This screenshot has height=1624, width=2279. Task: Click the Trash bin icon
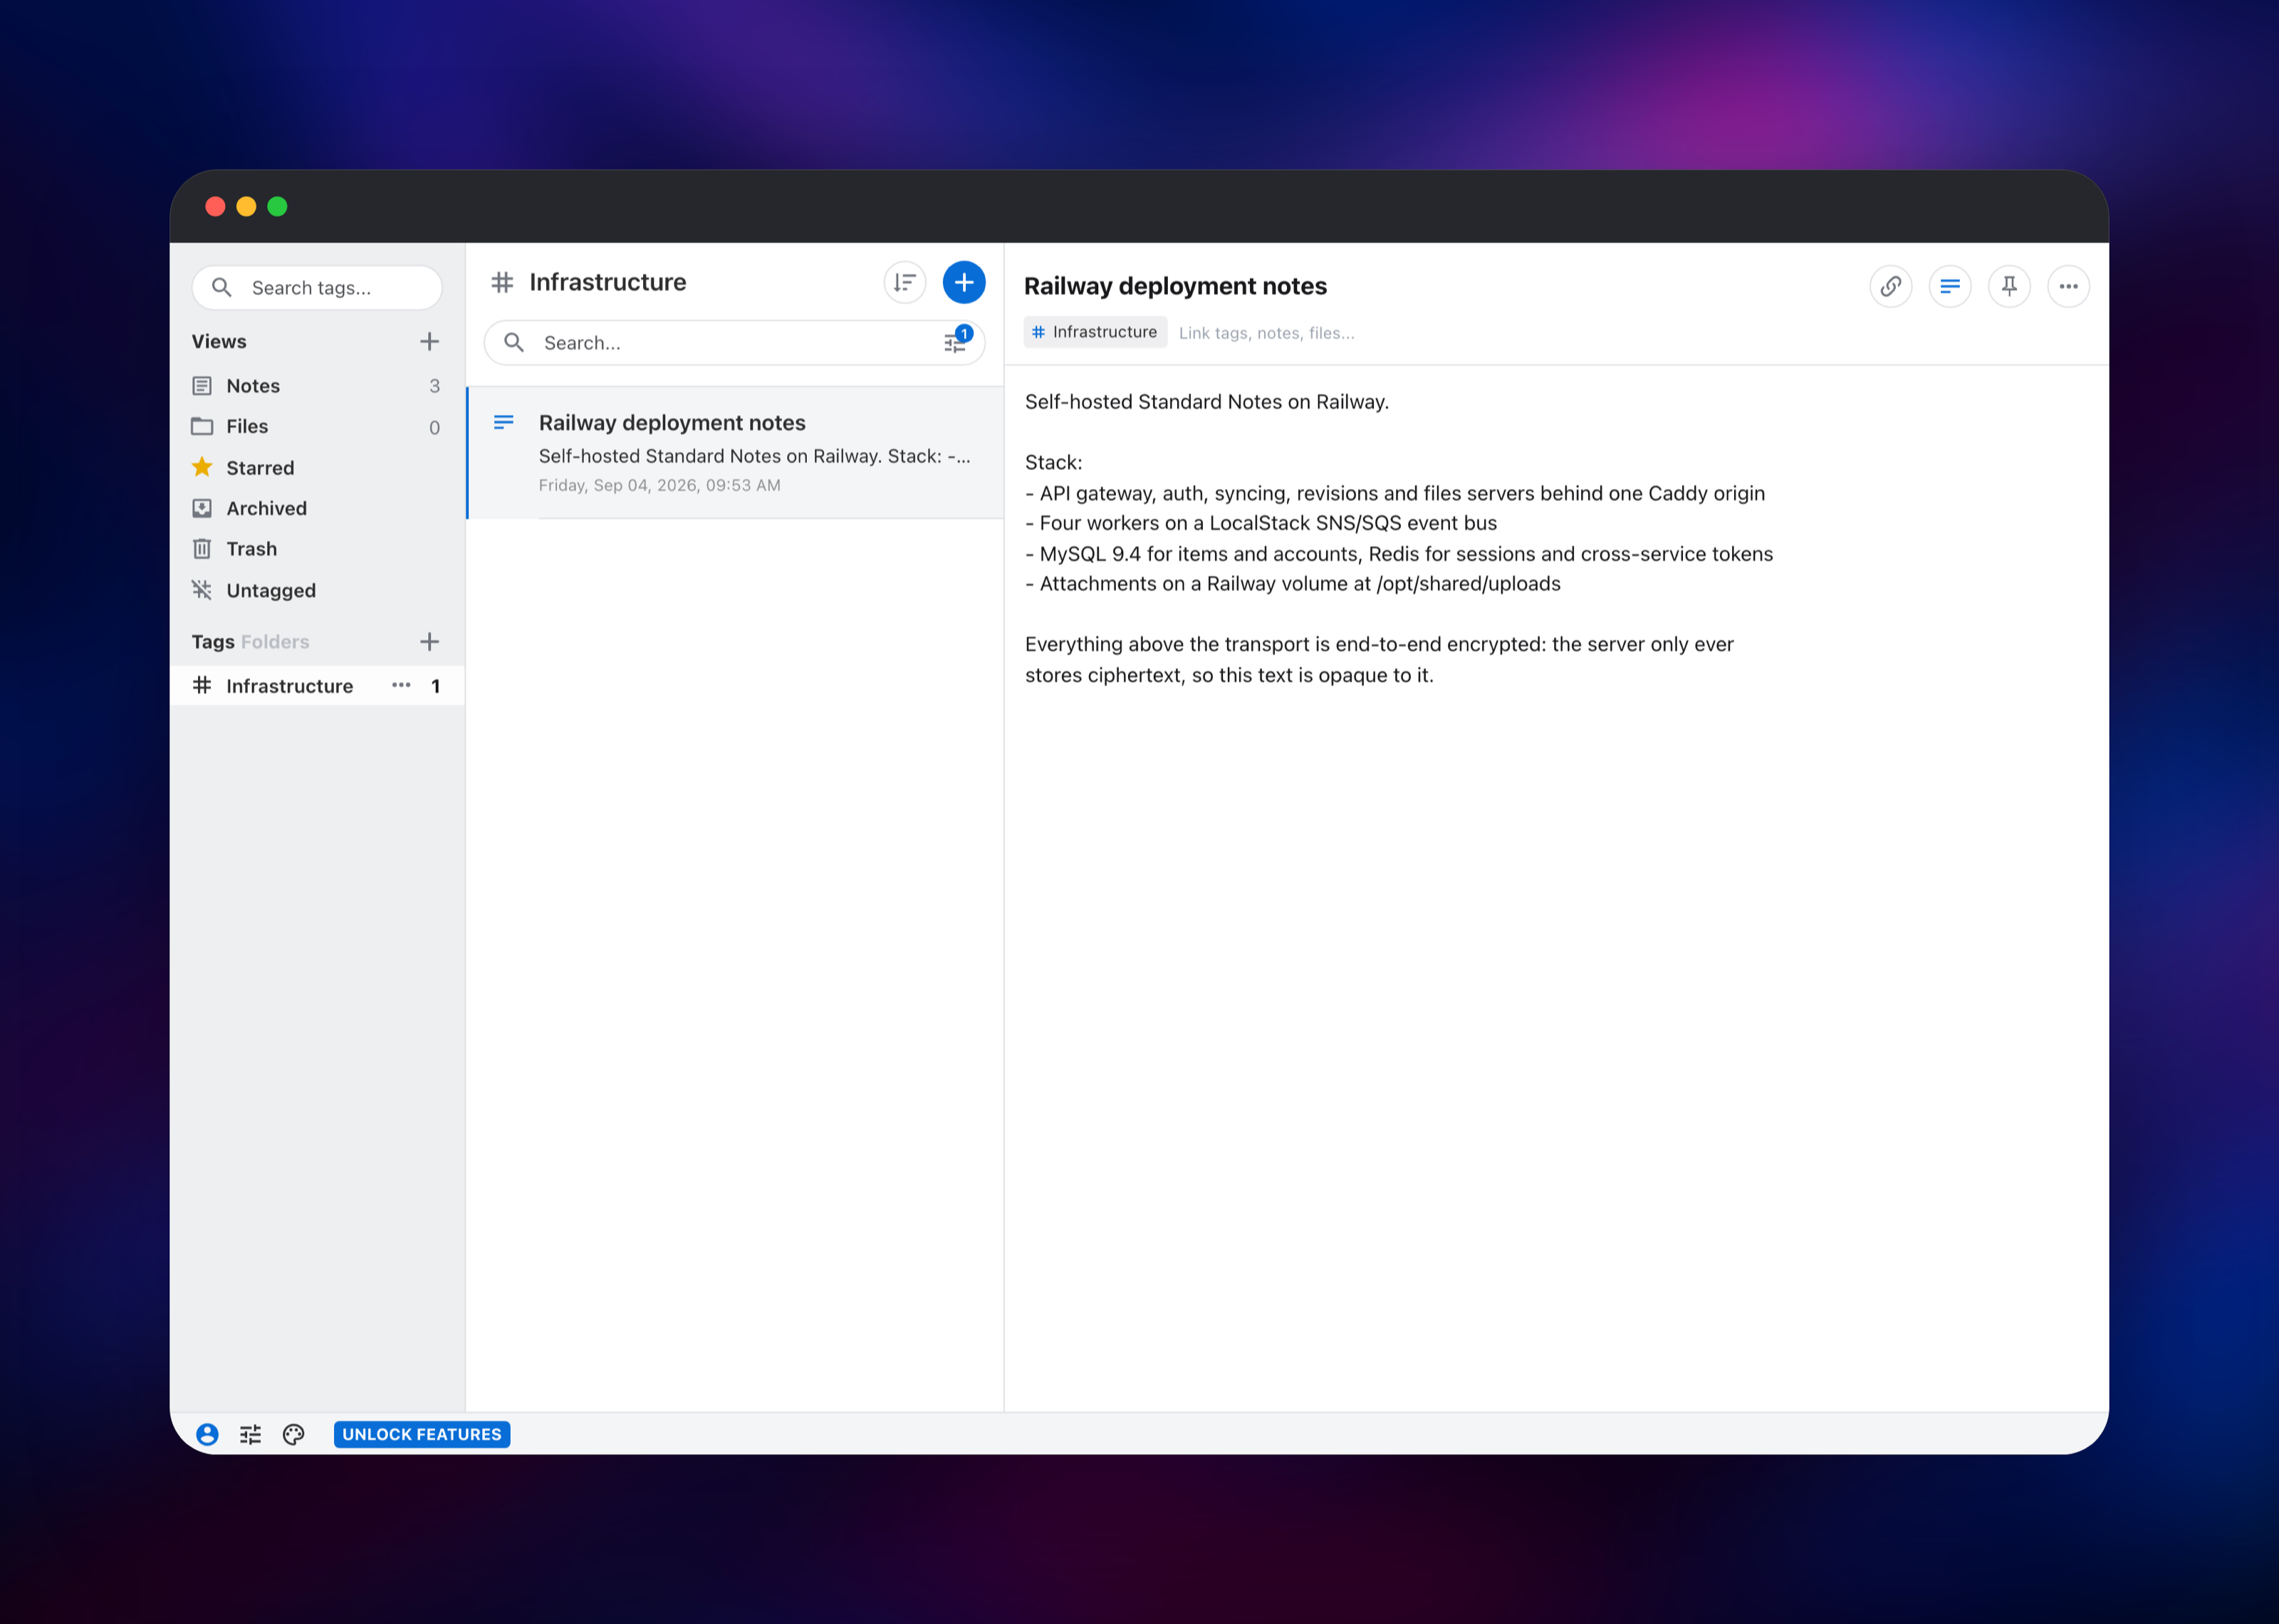coord(202,549)
